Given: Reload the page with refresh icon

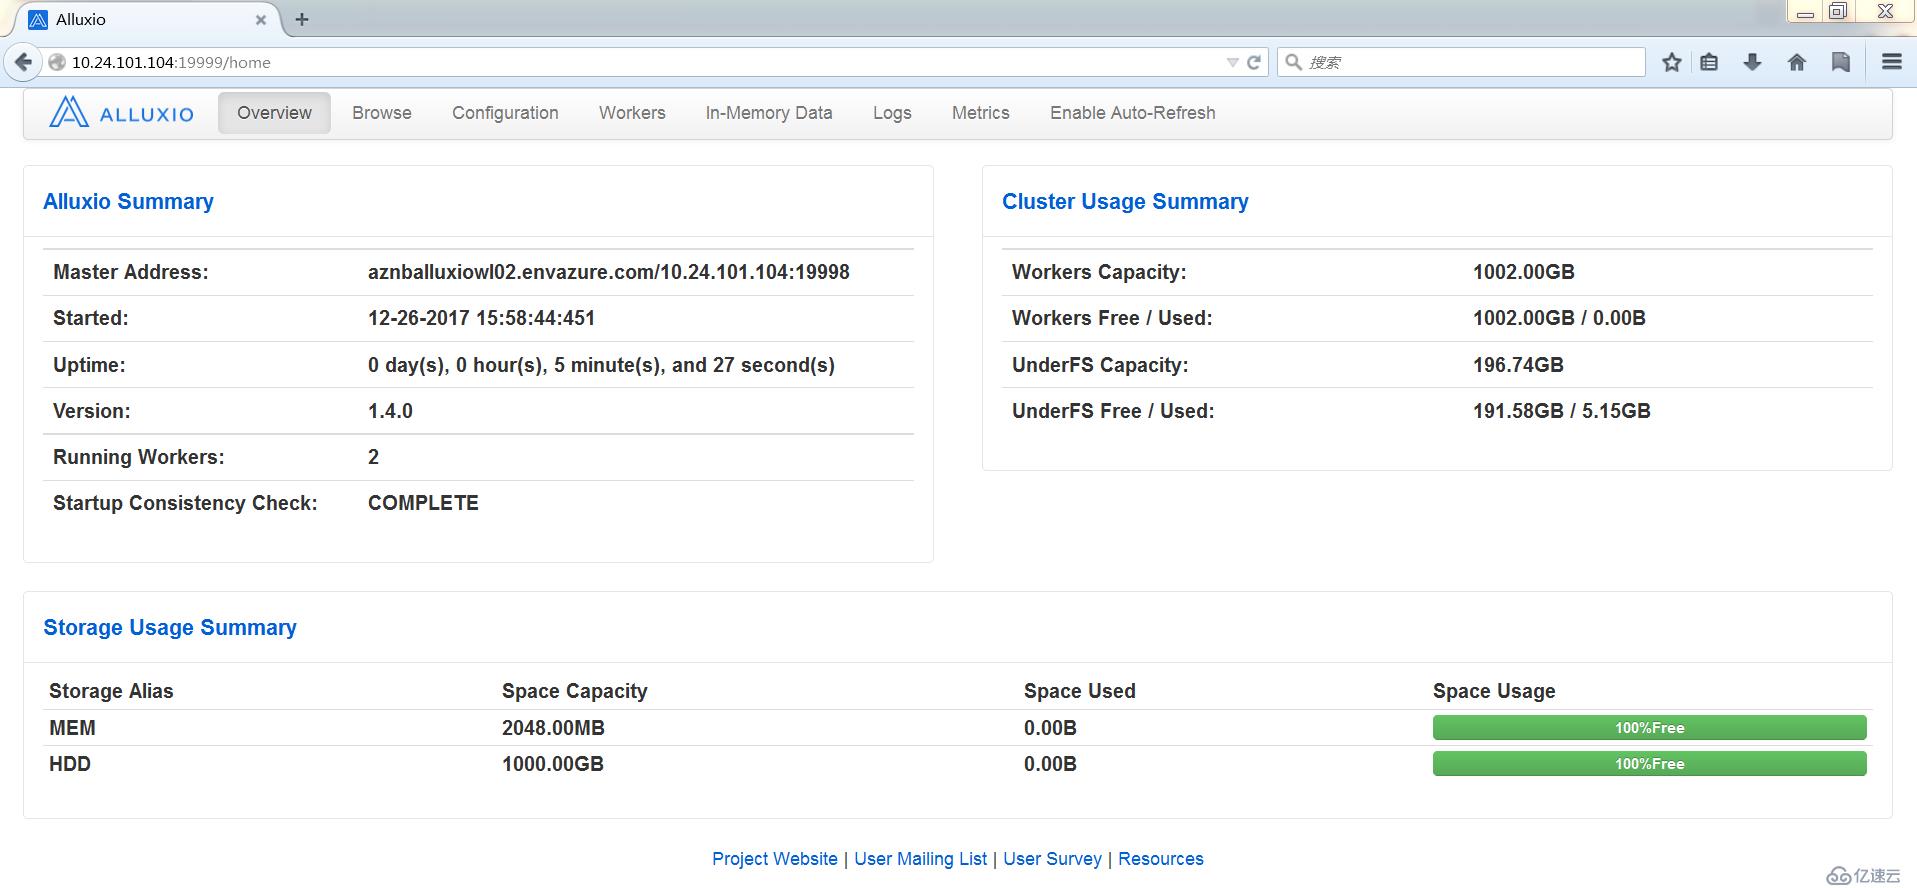Looking at the screenshot, I should (x=1254, y=62).
